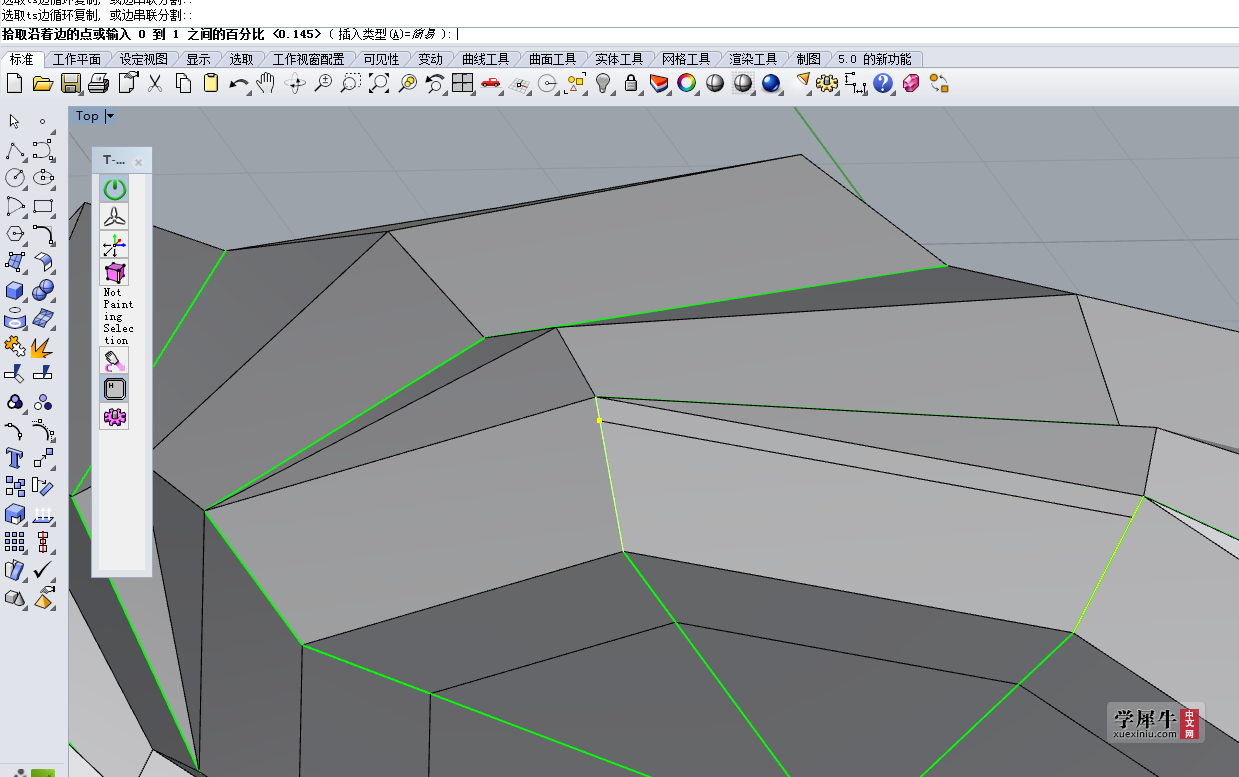
Task: Open the options gear icon
Action: [x=826, y=84]
